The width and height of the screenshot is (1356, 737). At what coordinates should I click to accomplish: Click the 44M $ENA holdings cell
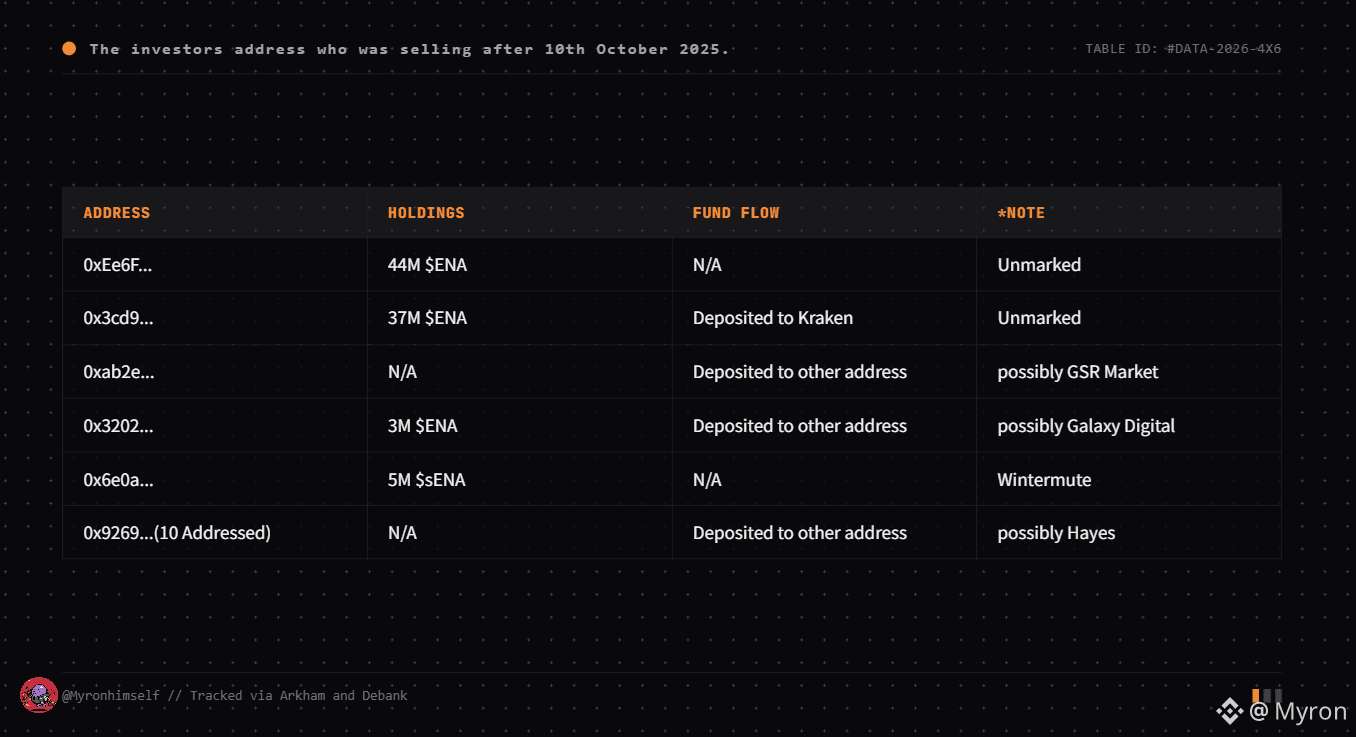tap(427, 265)
